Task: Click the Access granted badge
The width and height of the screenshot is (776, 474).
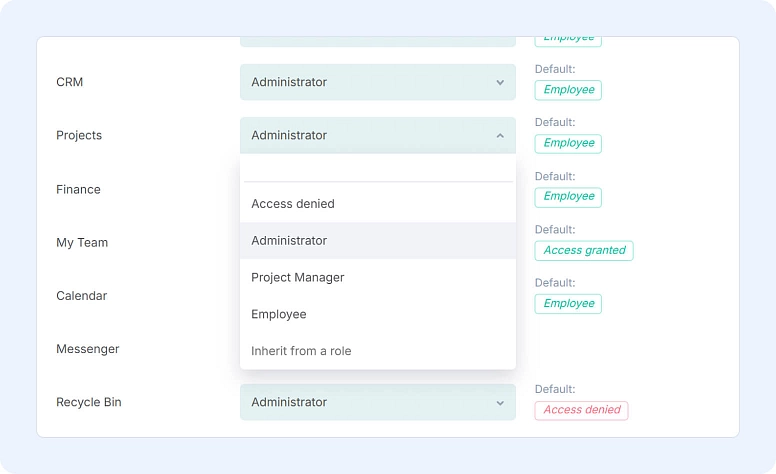Action: (x=584, y=250)
